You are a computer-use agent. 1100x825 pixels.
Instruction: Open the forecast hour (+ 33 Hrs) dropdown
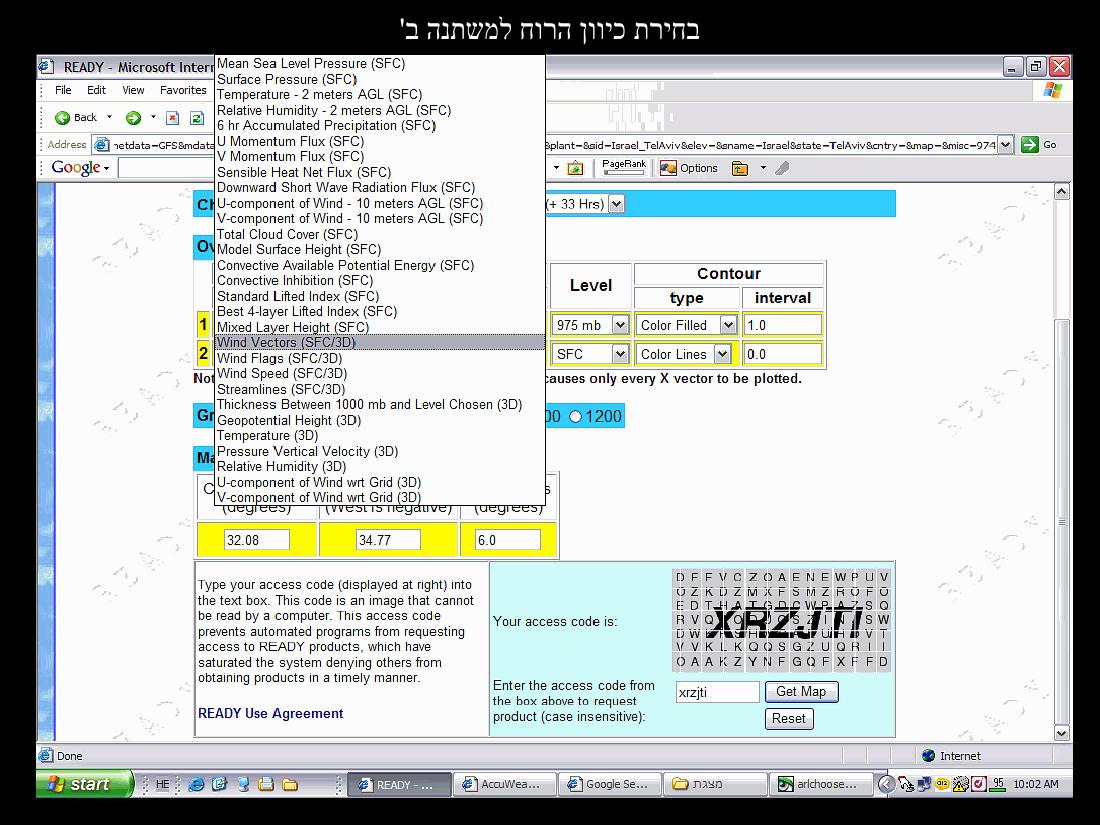[616, 204]
